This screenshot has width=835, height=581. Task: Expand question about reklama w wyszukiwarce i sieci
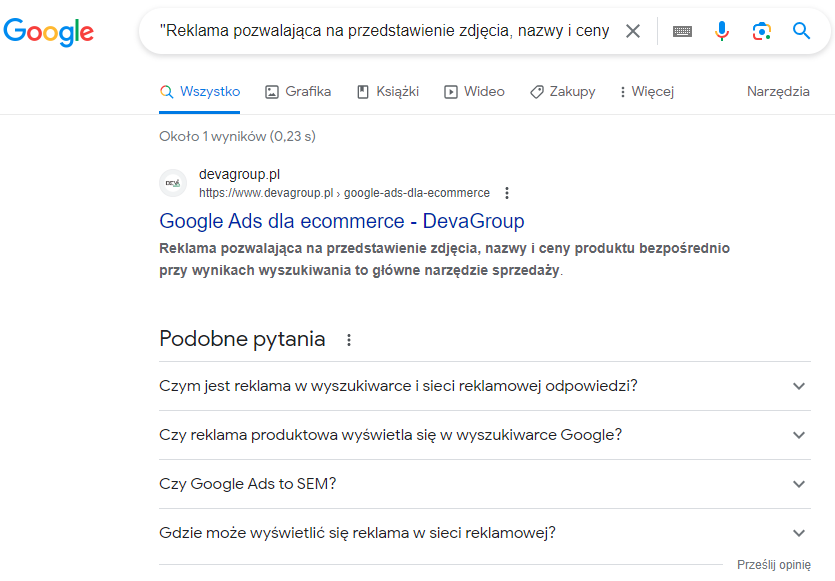point(485,386)
